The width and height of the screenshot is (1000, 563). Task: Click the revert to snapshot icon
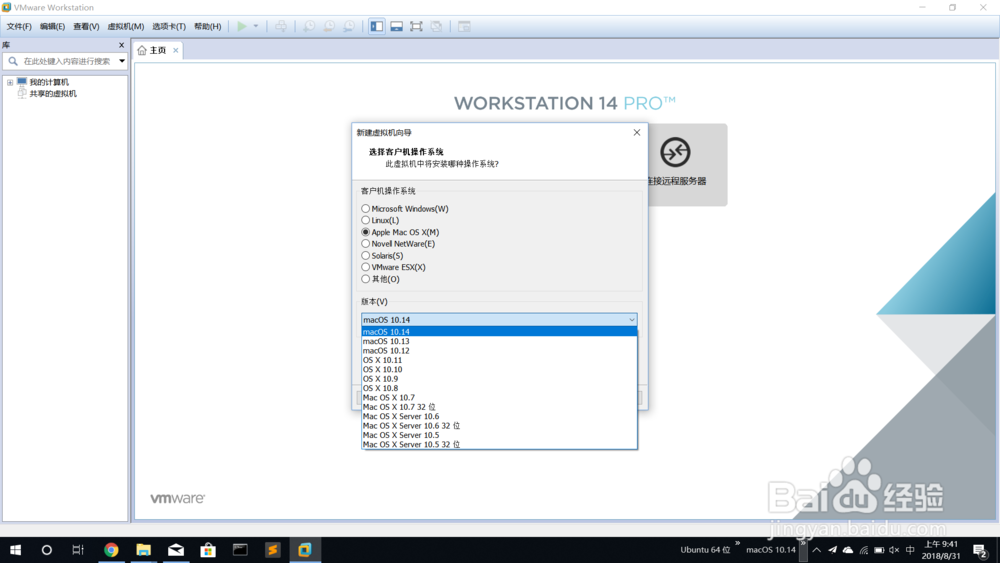pos(329,26)
